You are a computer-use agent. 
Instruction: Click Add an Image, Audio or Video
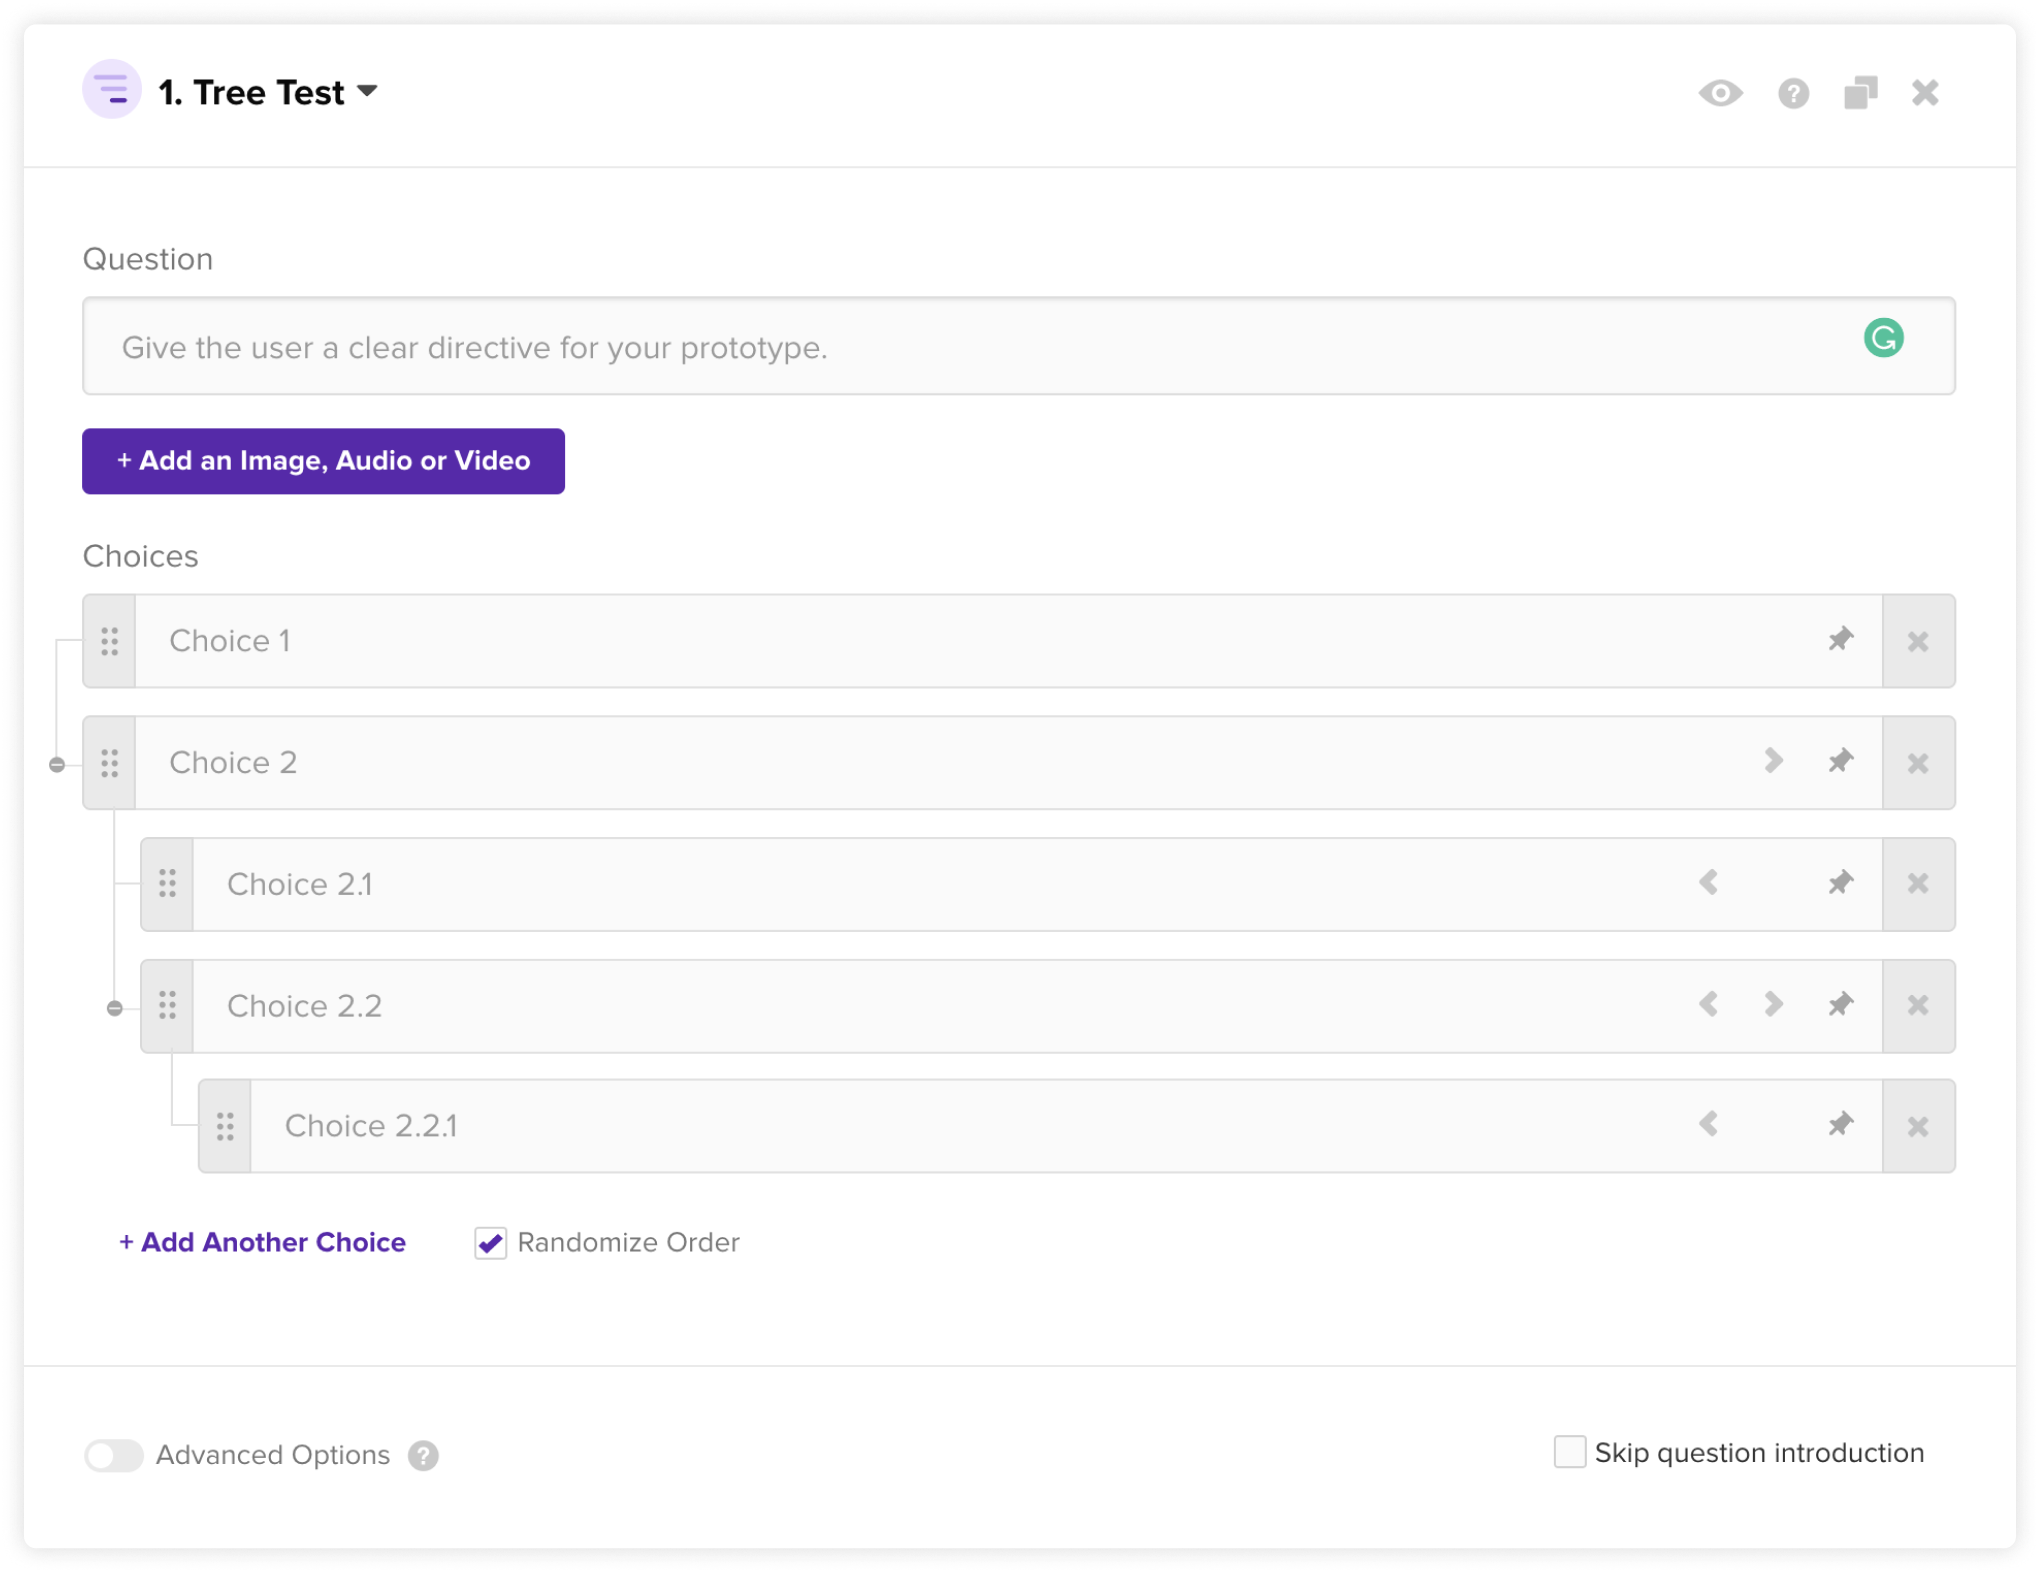[323, 461]
